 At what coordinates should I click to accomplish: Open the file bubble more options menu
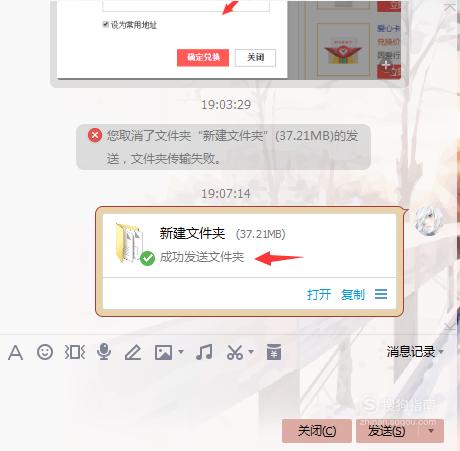[x=381, y=294]
